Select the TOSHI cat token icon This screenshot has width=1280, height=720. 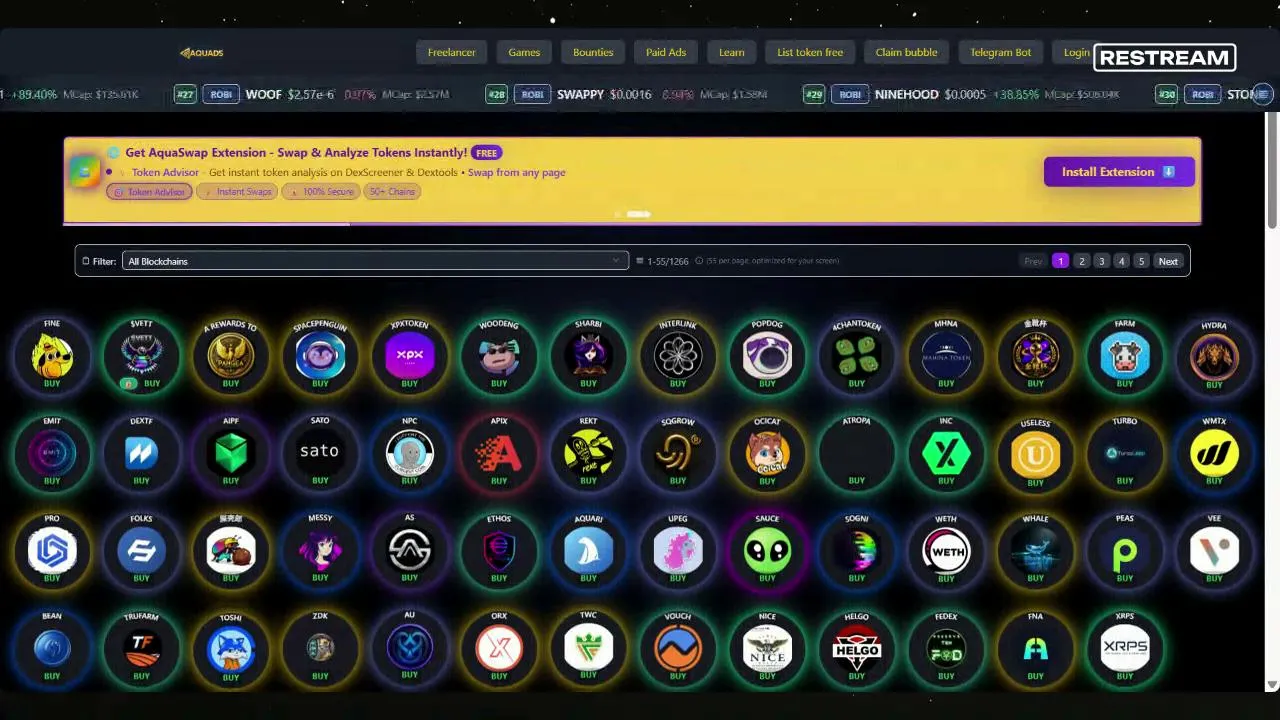[x=231, y=649]
